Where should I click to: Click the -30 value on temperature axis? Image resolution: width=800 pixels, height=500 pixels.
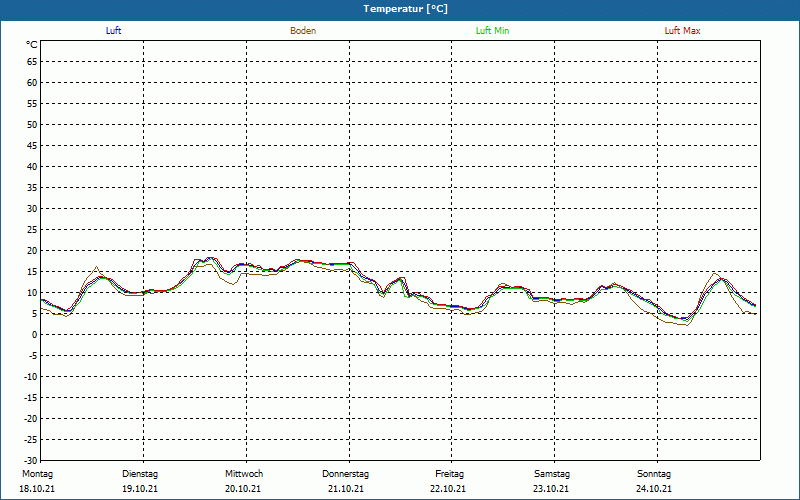point(30,461)
